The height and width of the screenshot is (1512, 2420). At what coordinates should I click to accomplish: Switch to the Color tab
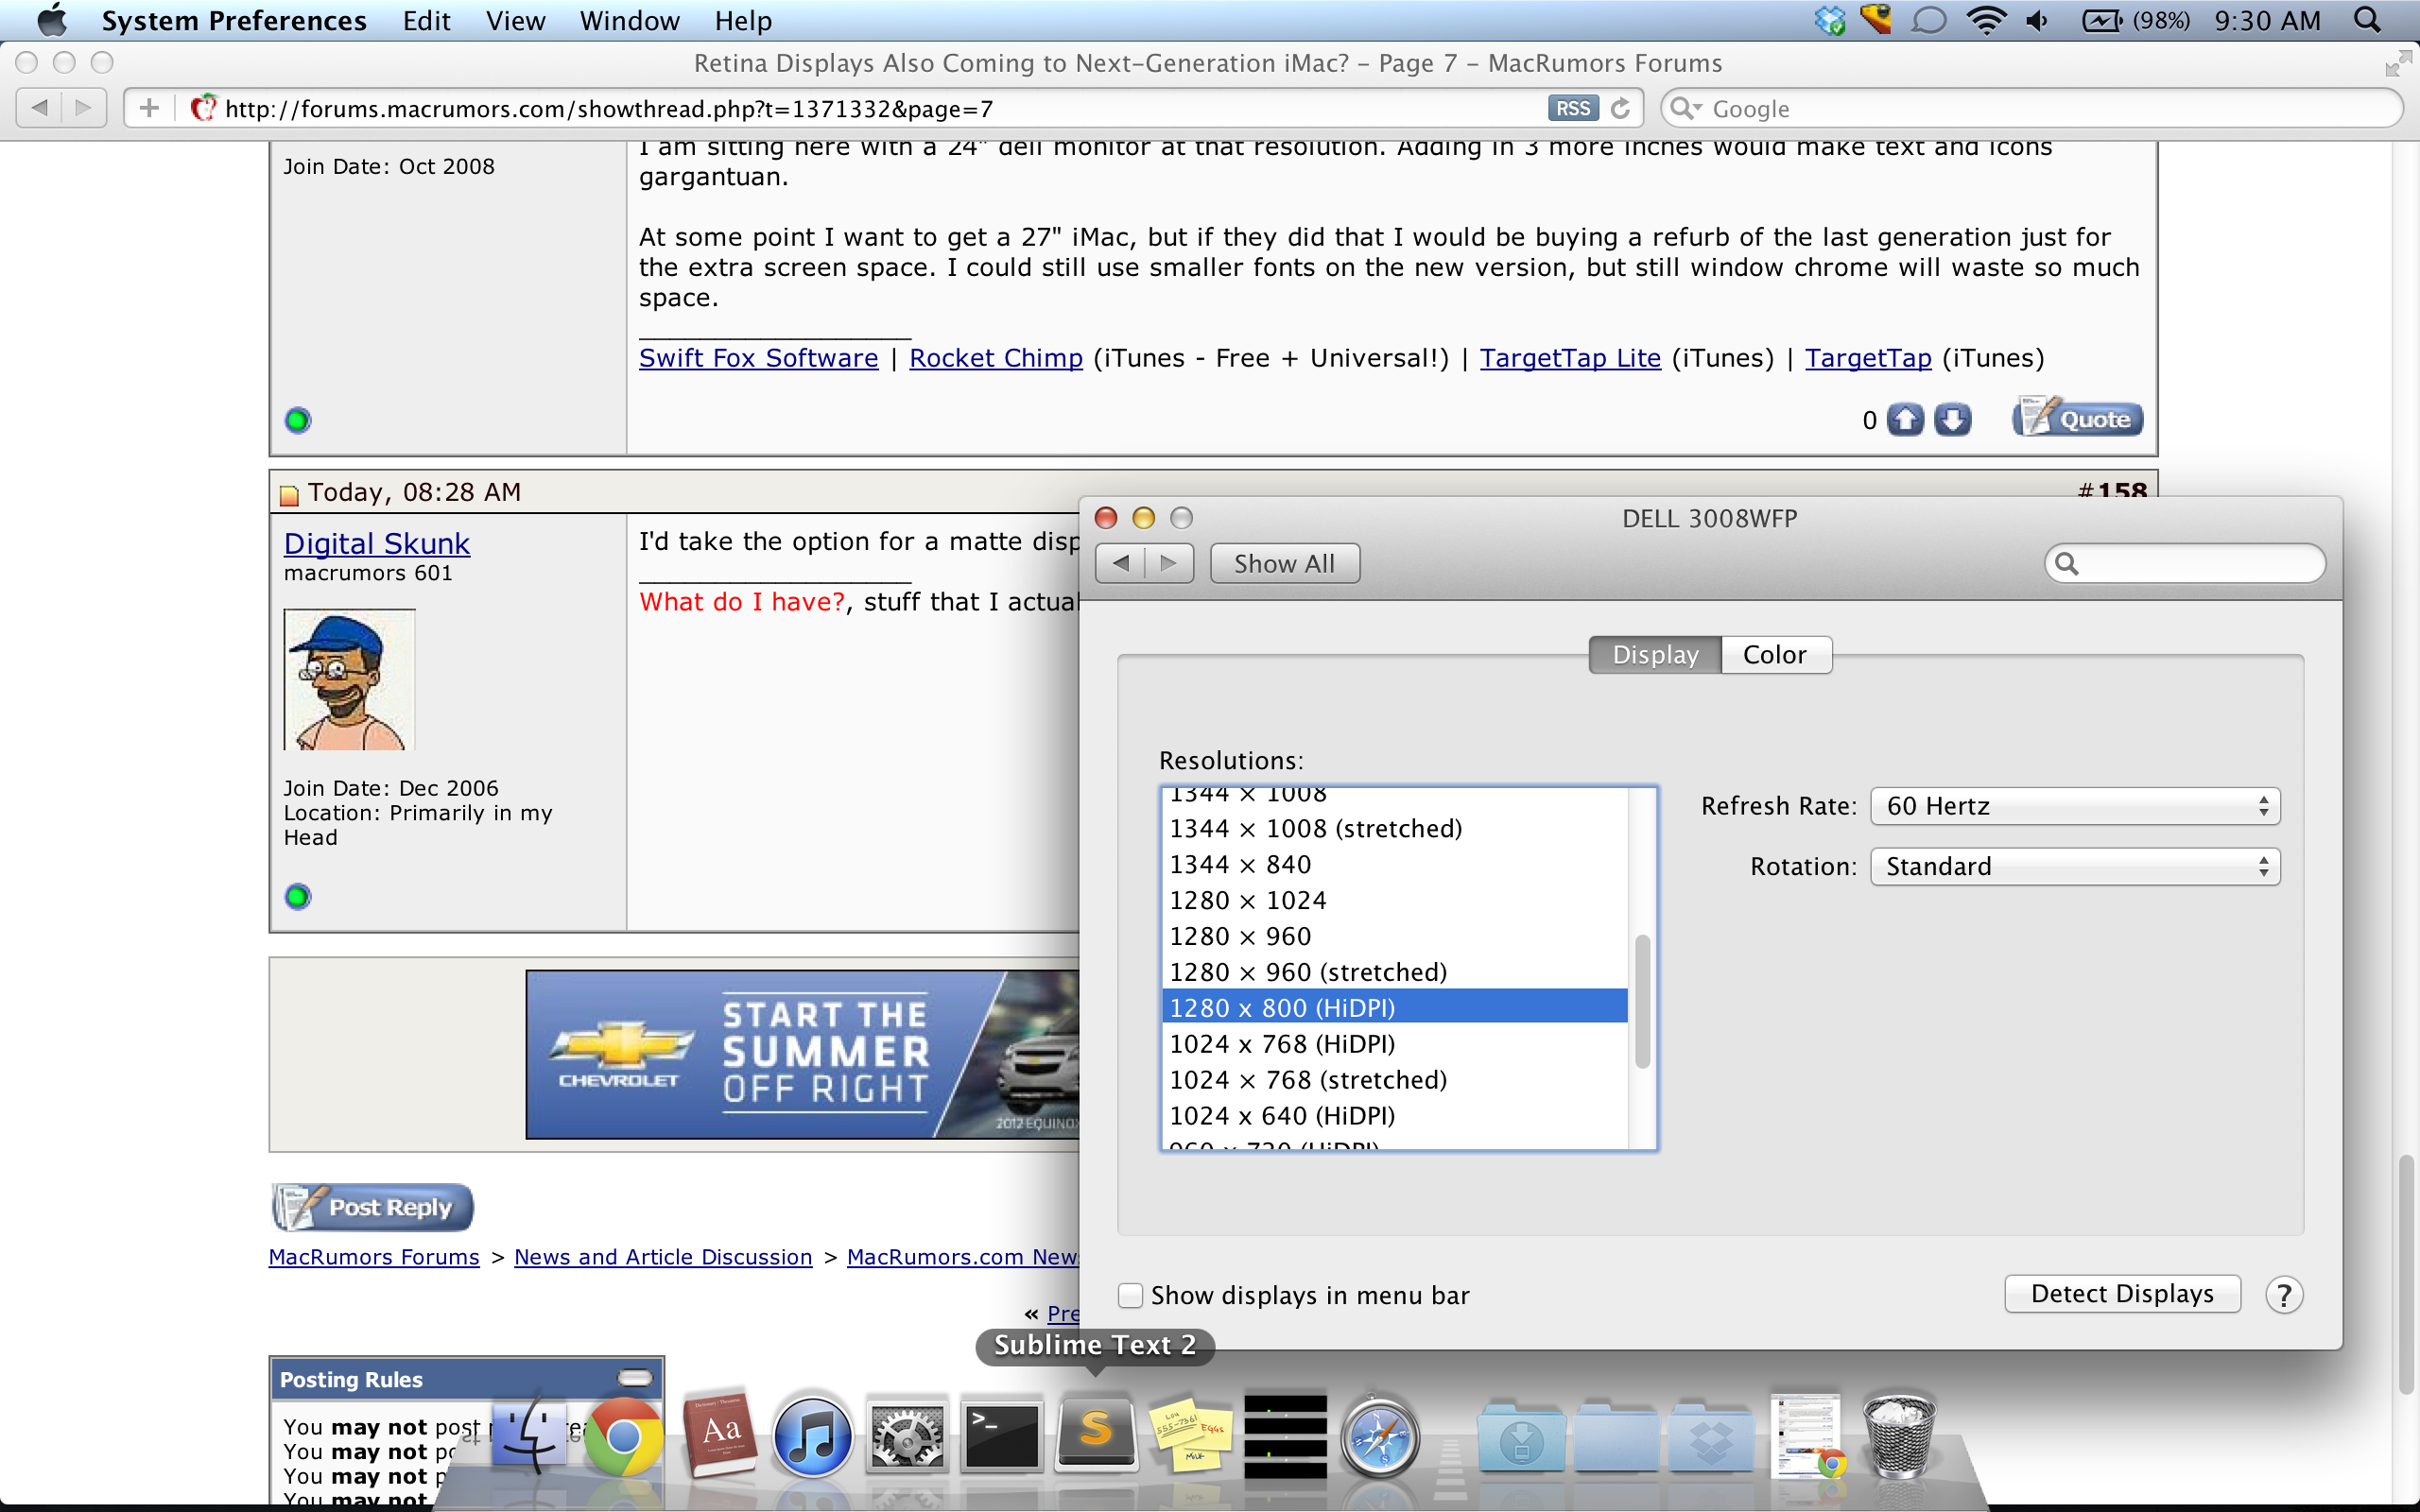(1774, 655)
